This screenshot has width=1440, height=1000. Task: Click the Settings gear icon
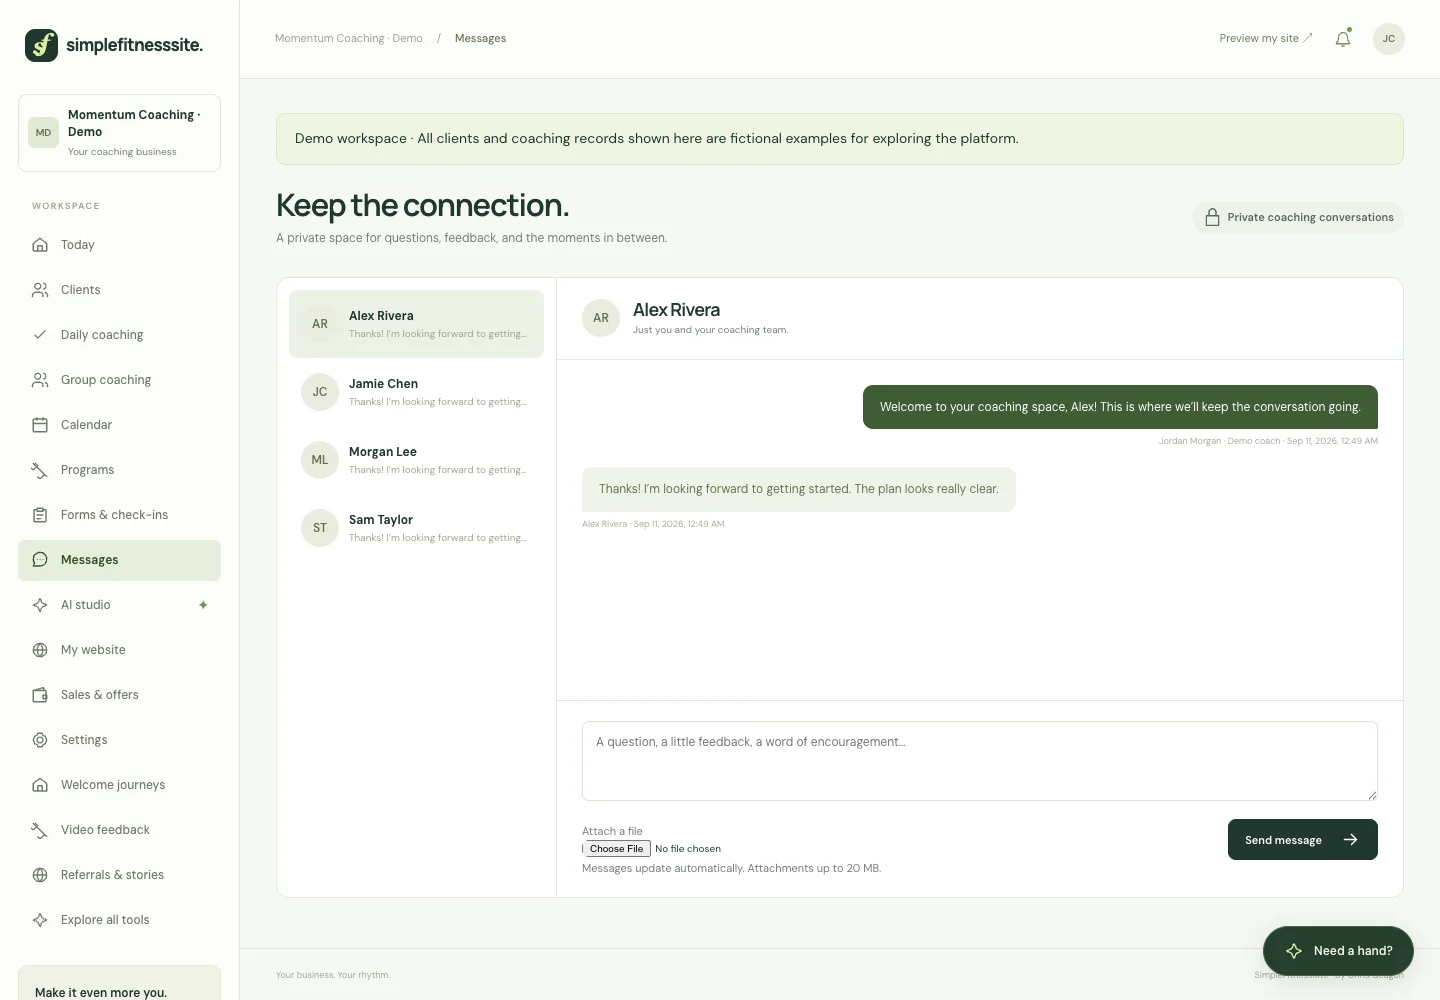point(40,740)
